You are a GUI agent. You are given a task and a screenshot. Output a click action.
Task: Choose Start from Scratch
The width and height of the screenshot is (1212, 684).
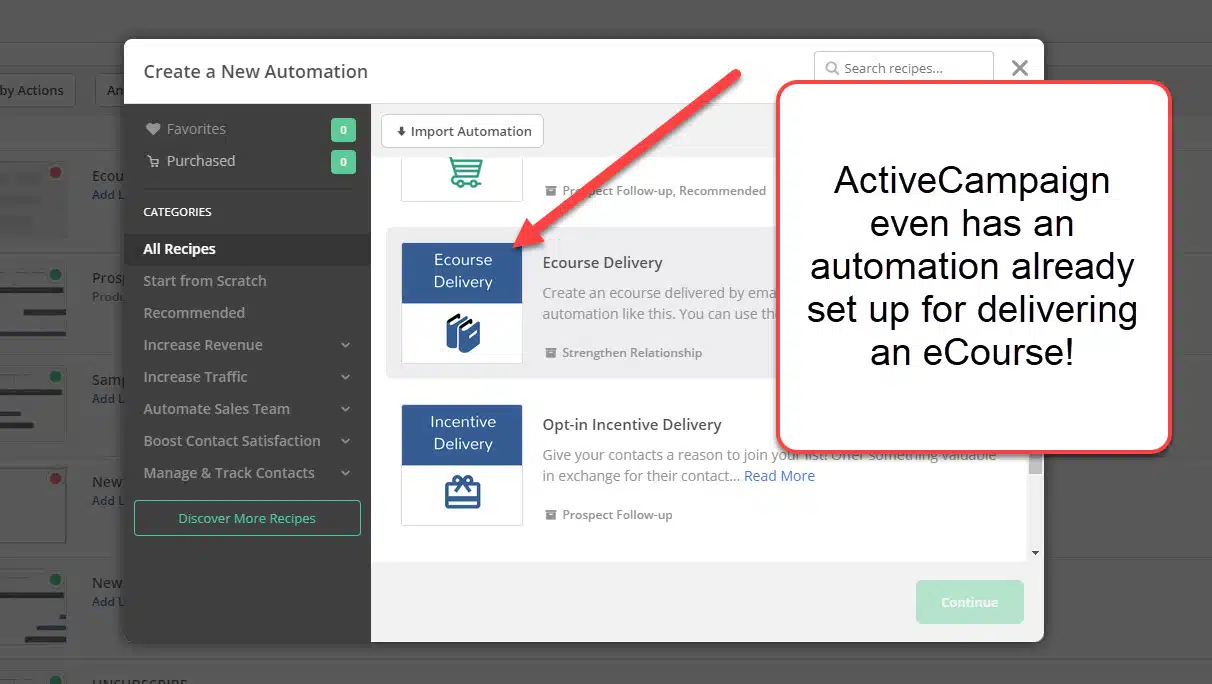coord(205,281)
